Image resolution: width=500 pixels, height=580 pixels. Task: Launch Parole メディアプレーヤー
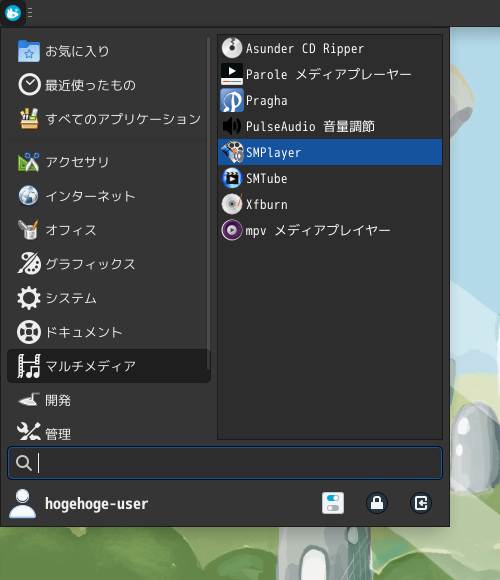click(330, 74)
